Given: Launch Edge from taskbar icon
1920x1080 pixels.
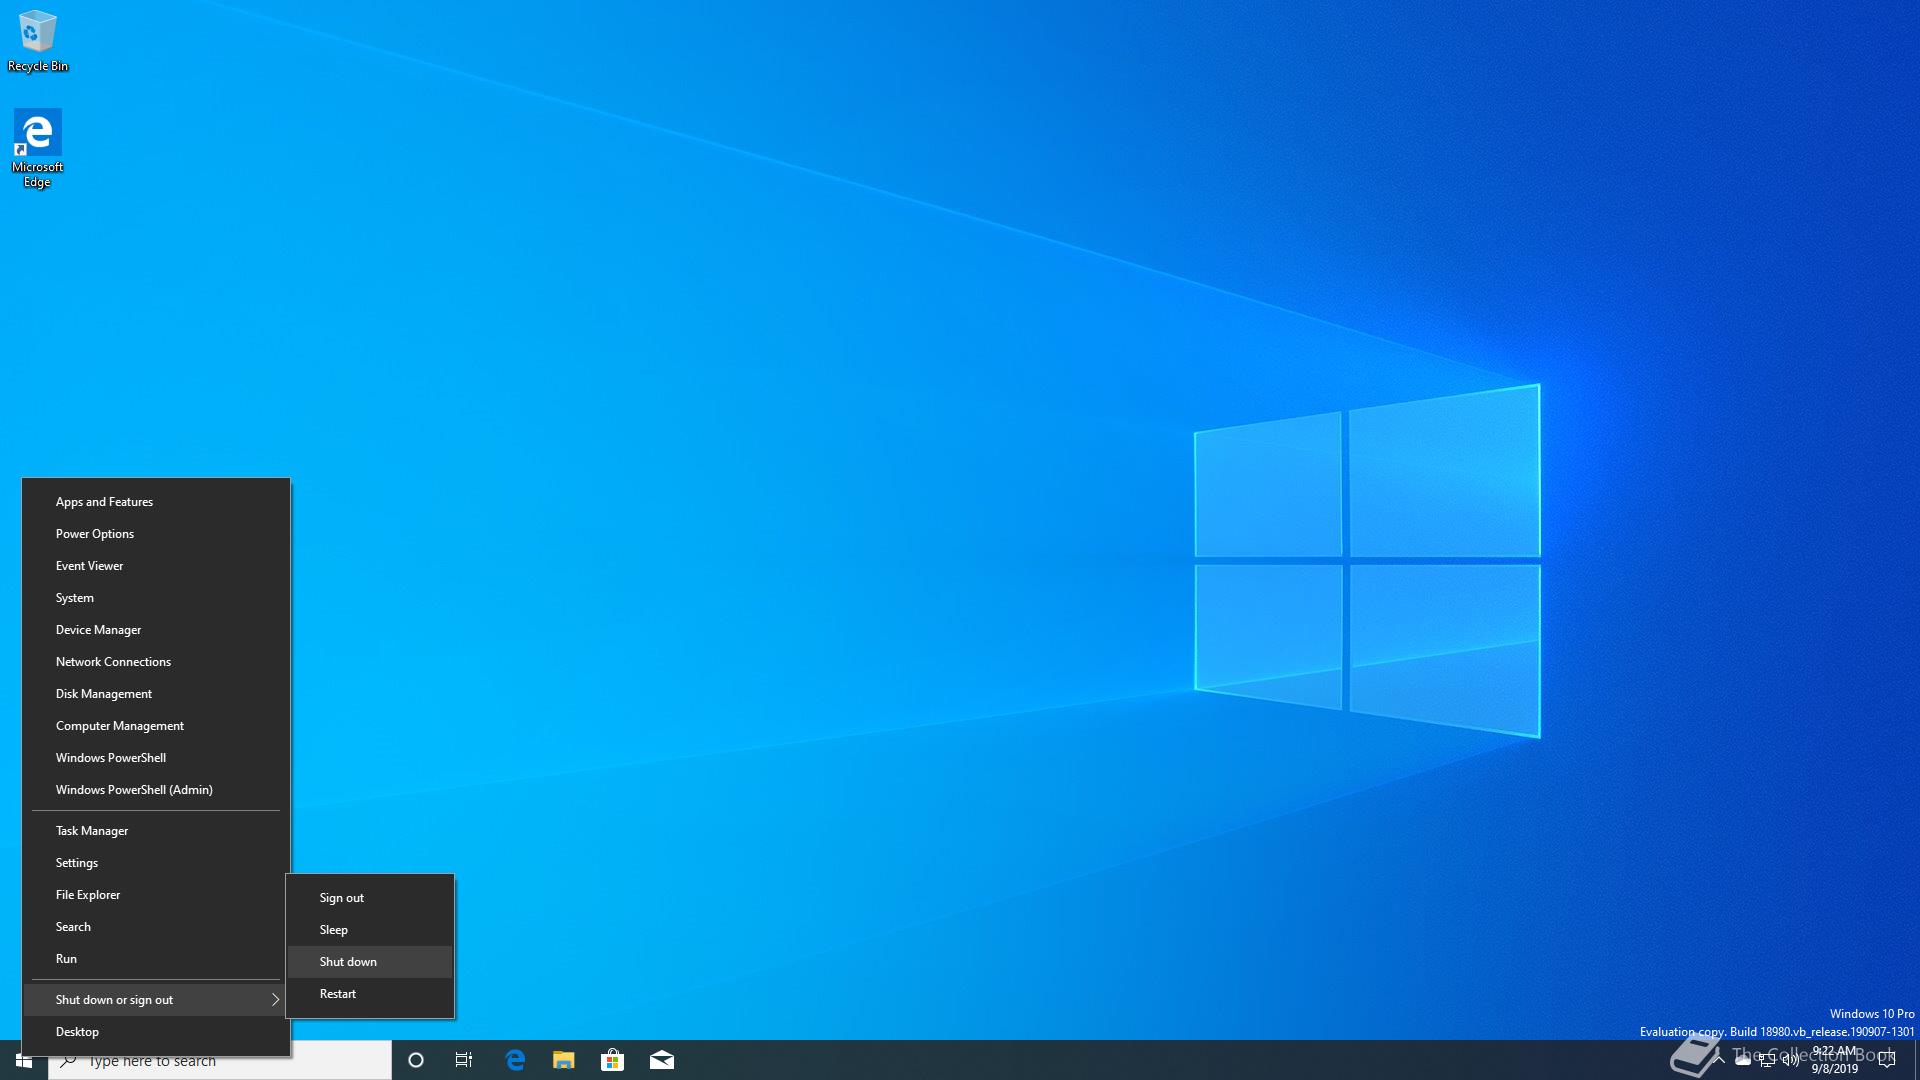Looking at the screenshot, I should coord(515,1060).
